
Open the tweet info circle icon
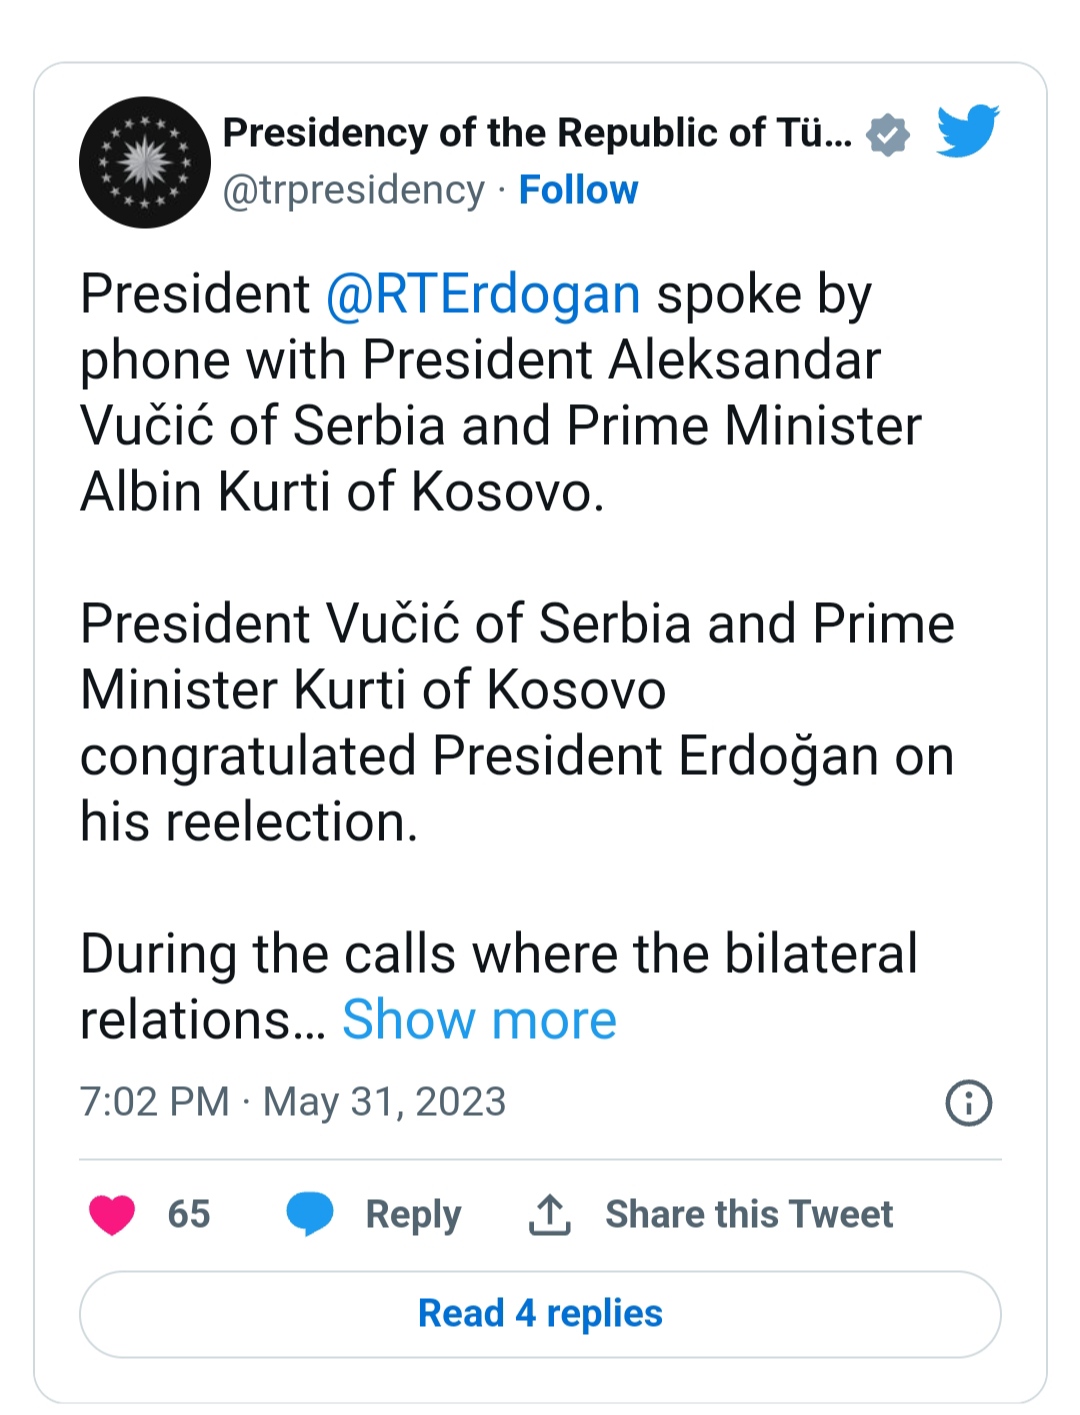click(968, 1103)
